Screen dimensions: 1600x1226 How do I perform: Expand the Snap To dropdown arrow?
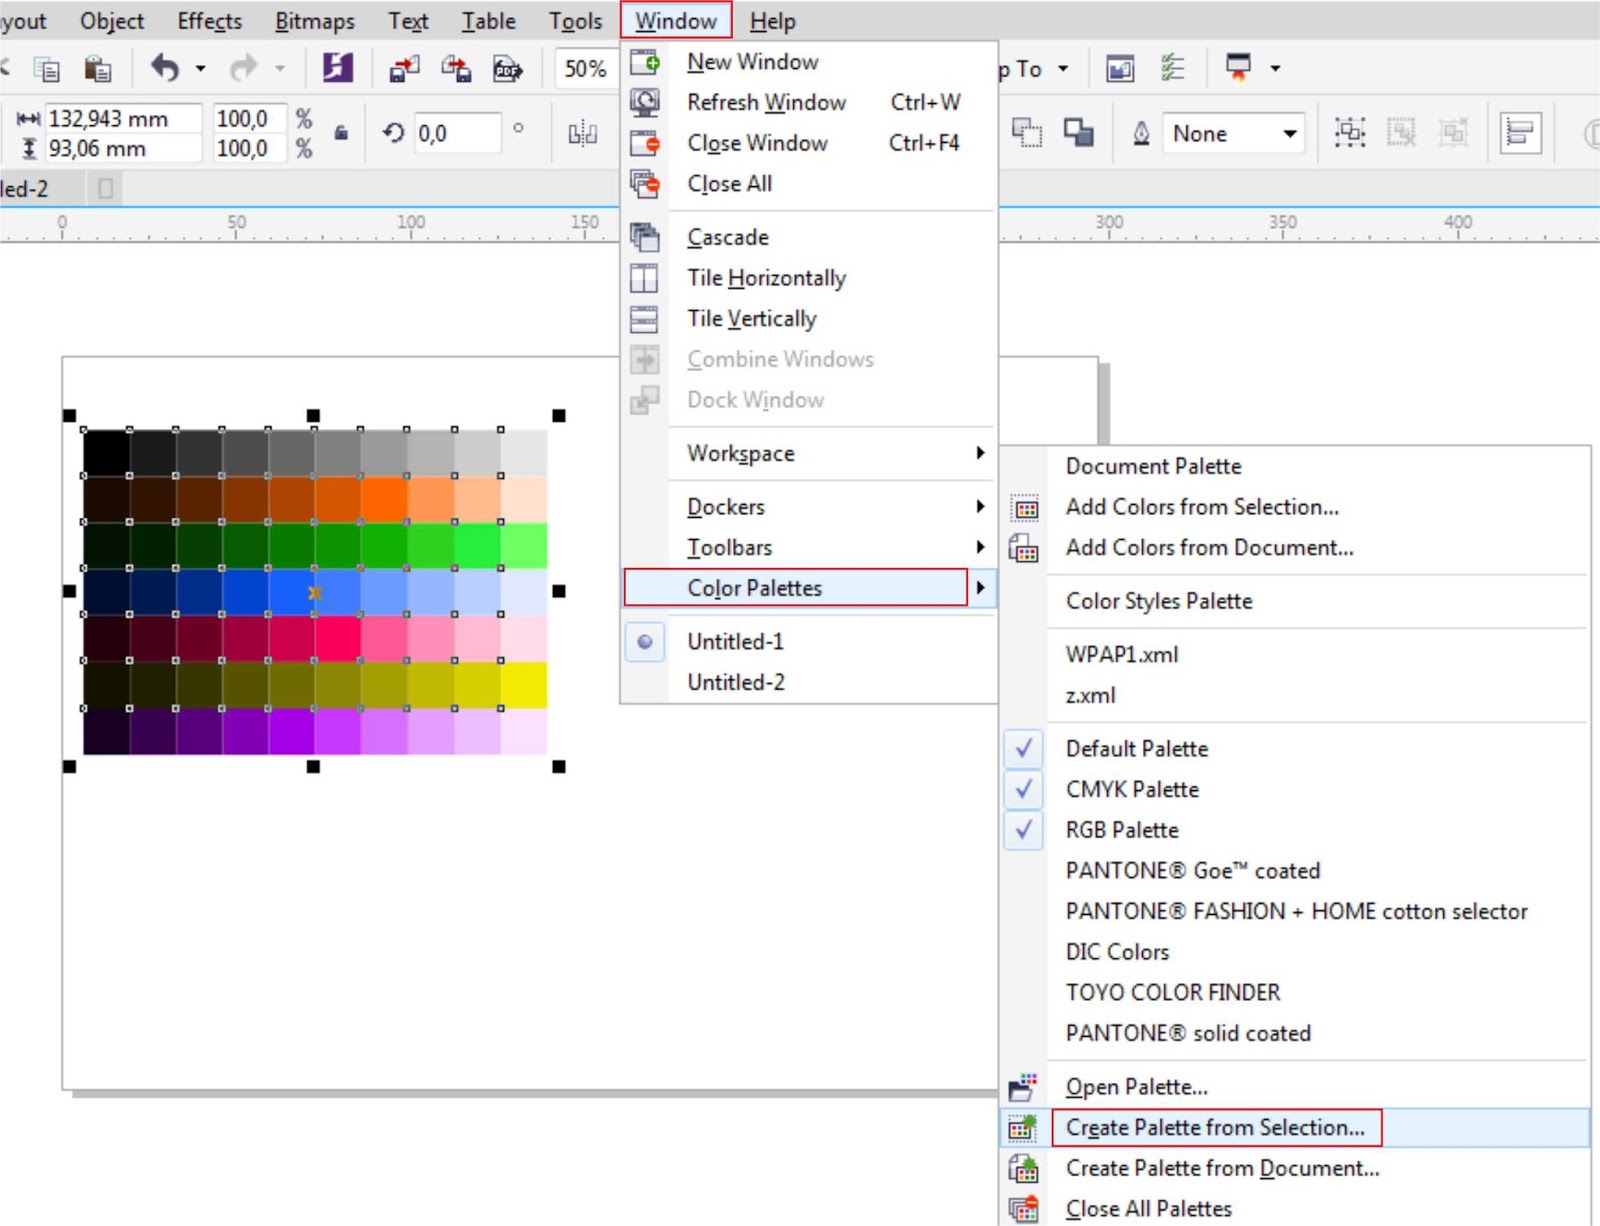coord(1063,68)
